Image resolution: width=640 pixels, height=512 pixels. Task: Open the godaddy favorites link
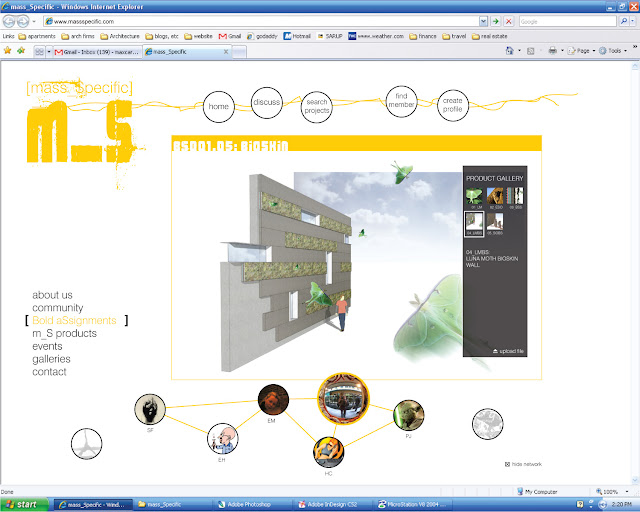(x=262, y=36)
